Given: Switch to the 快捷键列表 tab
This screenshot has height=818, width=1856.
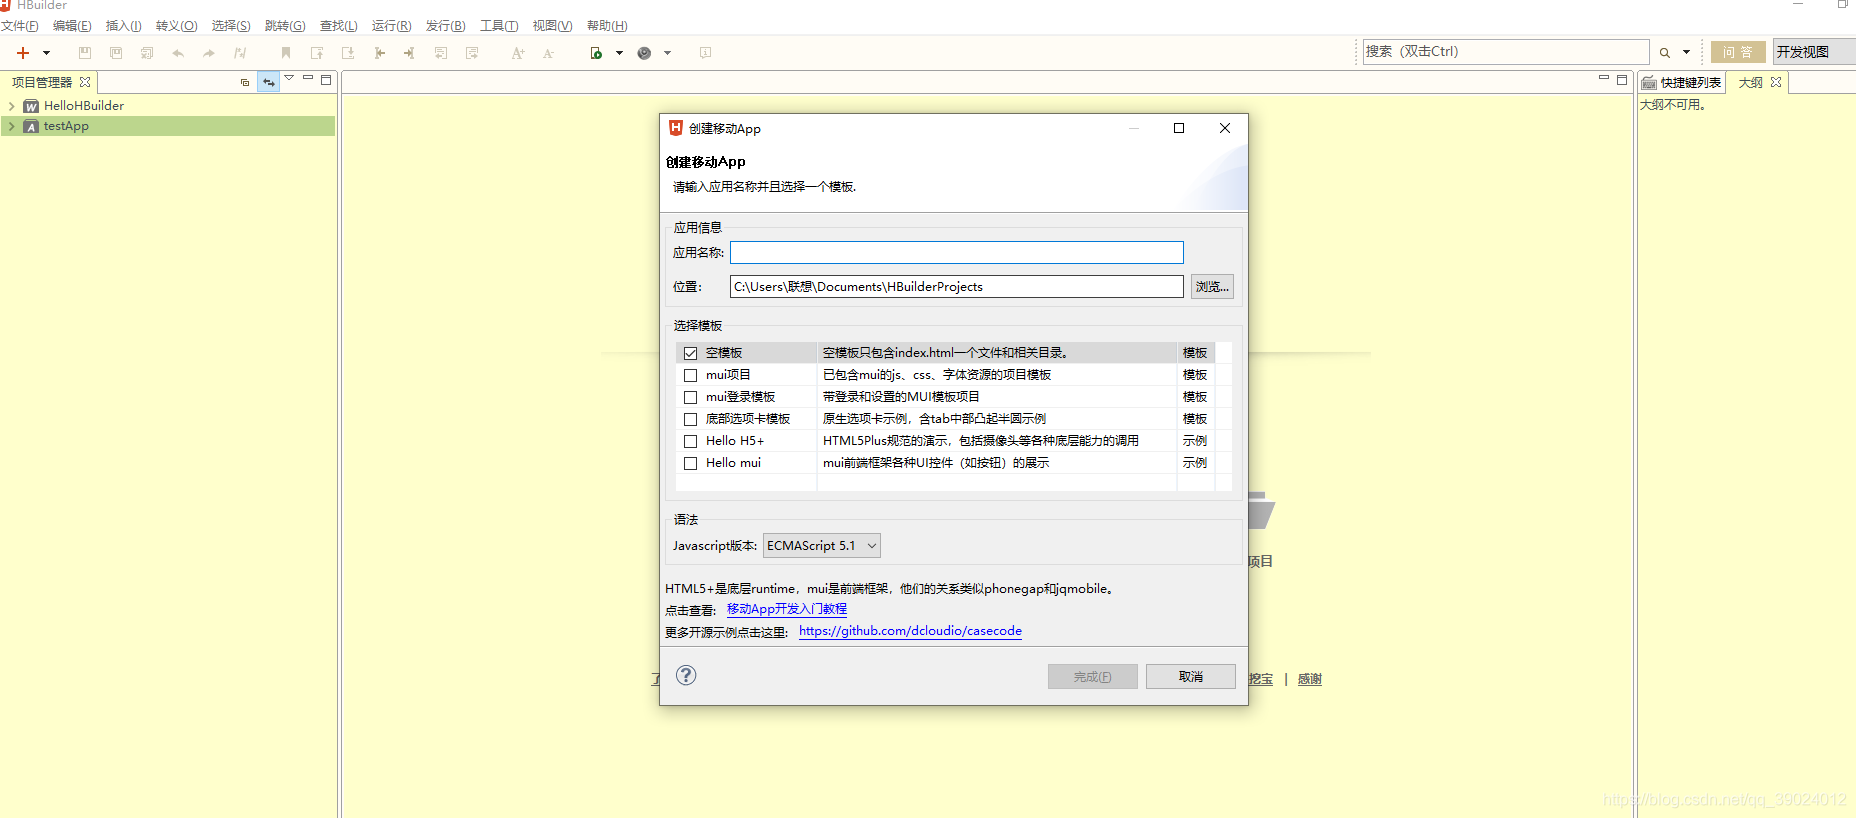Looking at the screenshot, I should point(1682,83).
